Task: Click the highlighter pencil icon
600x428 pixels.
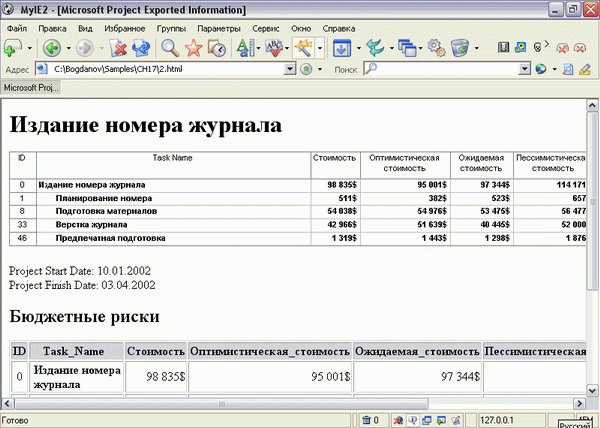Action: pos(585,69)
